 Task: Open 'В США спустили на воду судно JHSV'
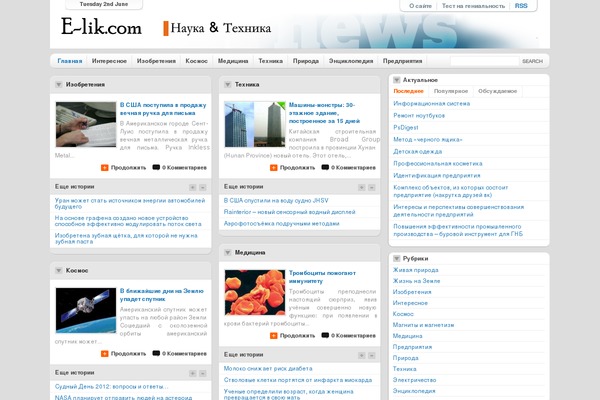pos(276,201)
